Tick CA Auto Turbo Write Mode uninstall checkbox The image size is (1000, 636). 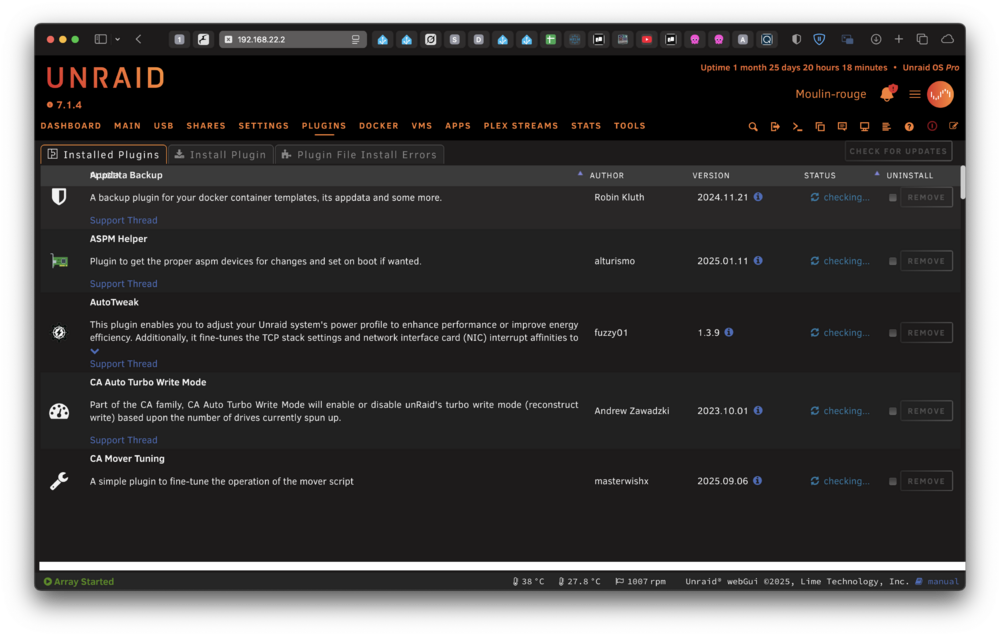[893, 411]
